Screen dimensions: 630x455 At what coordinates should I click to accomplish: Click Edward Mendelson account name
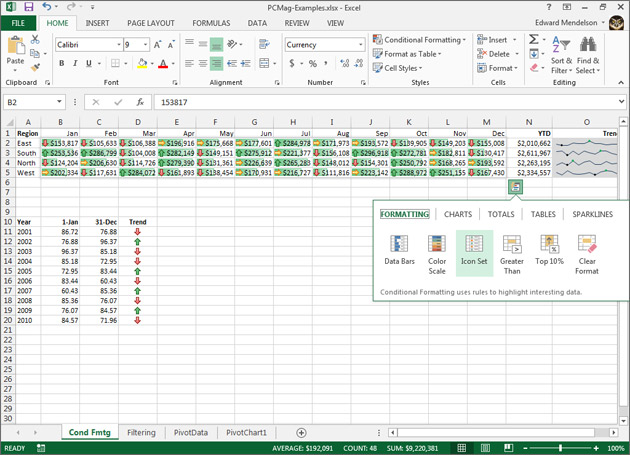566,23
